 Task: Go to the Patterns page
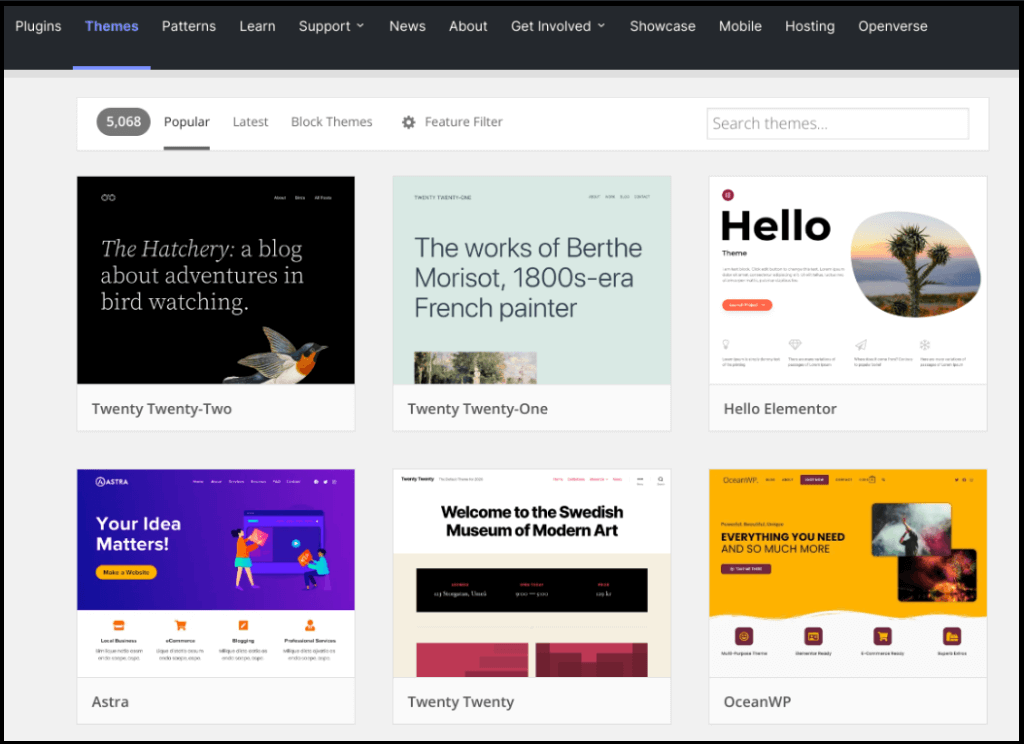(189, 26)
